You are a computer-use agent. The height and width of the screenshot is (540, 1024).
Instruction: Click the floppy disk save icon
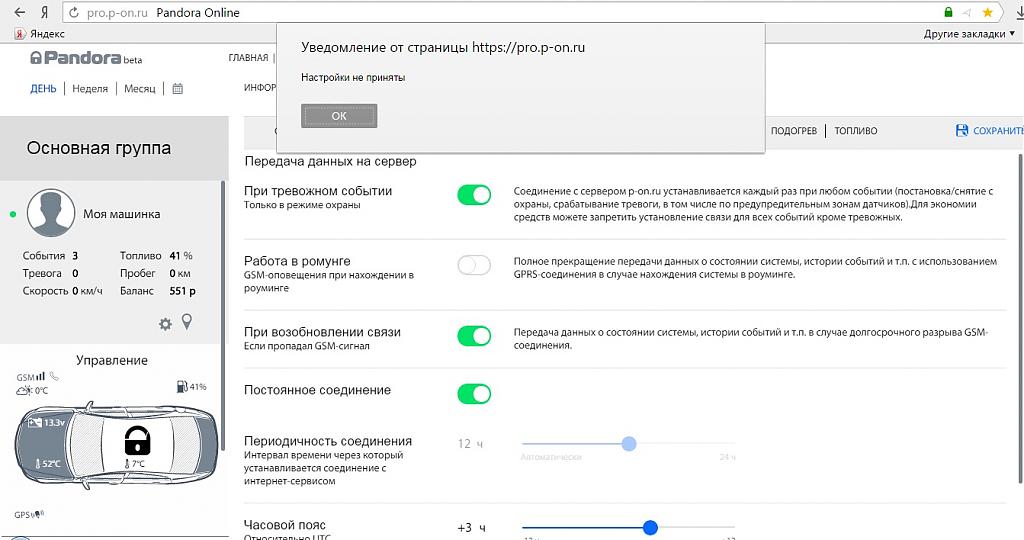(x=962, y=131)
